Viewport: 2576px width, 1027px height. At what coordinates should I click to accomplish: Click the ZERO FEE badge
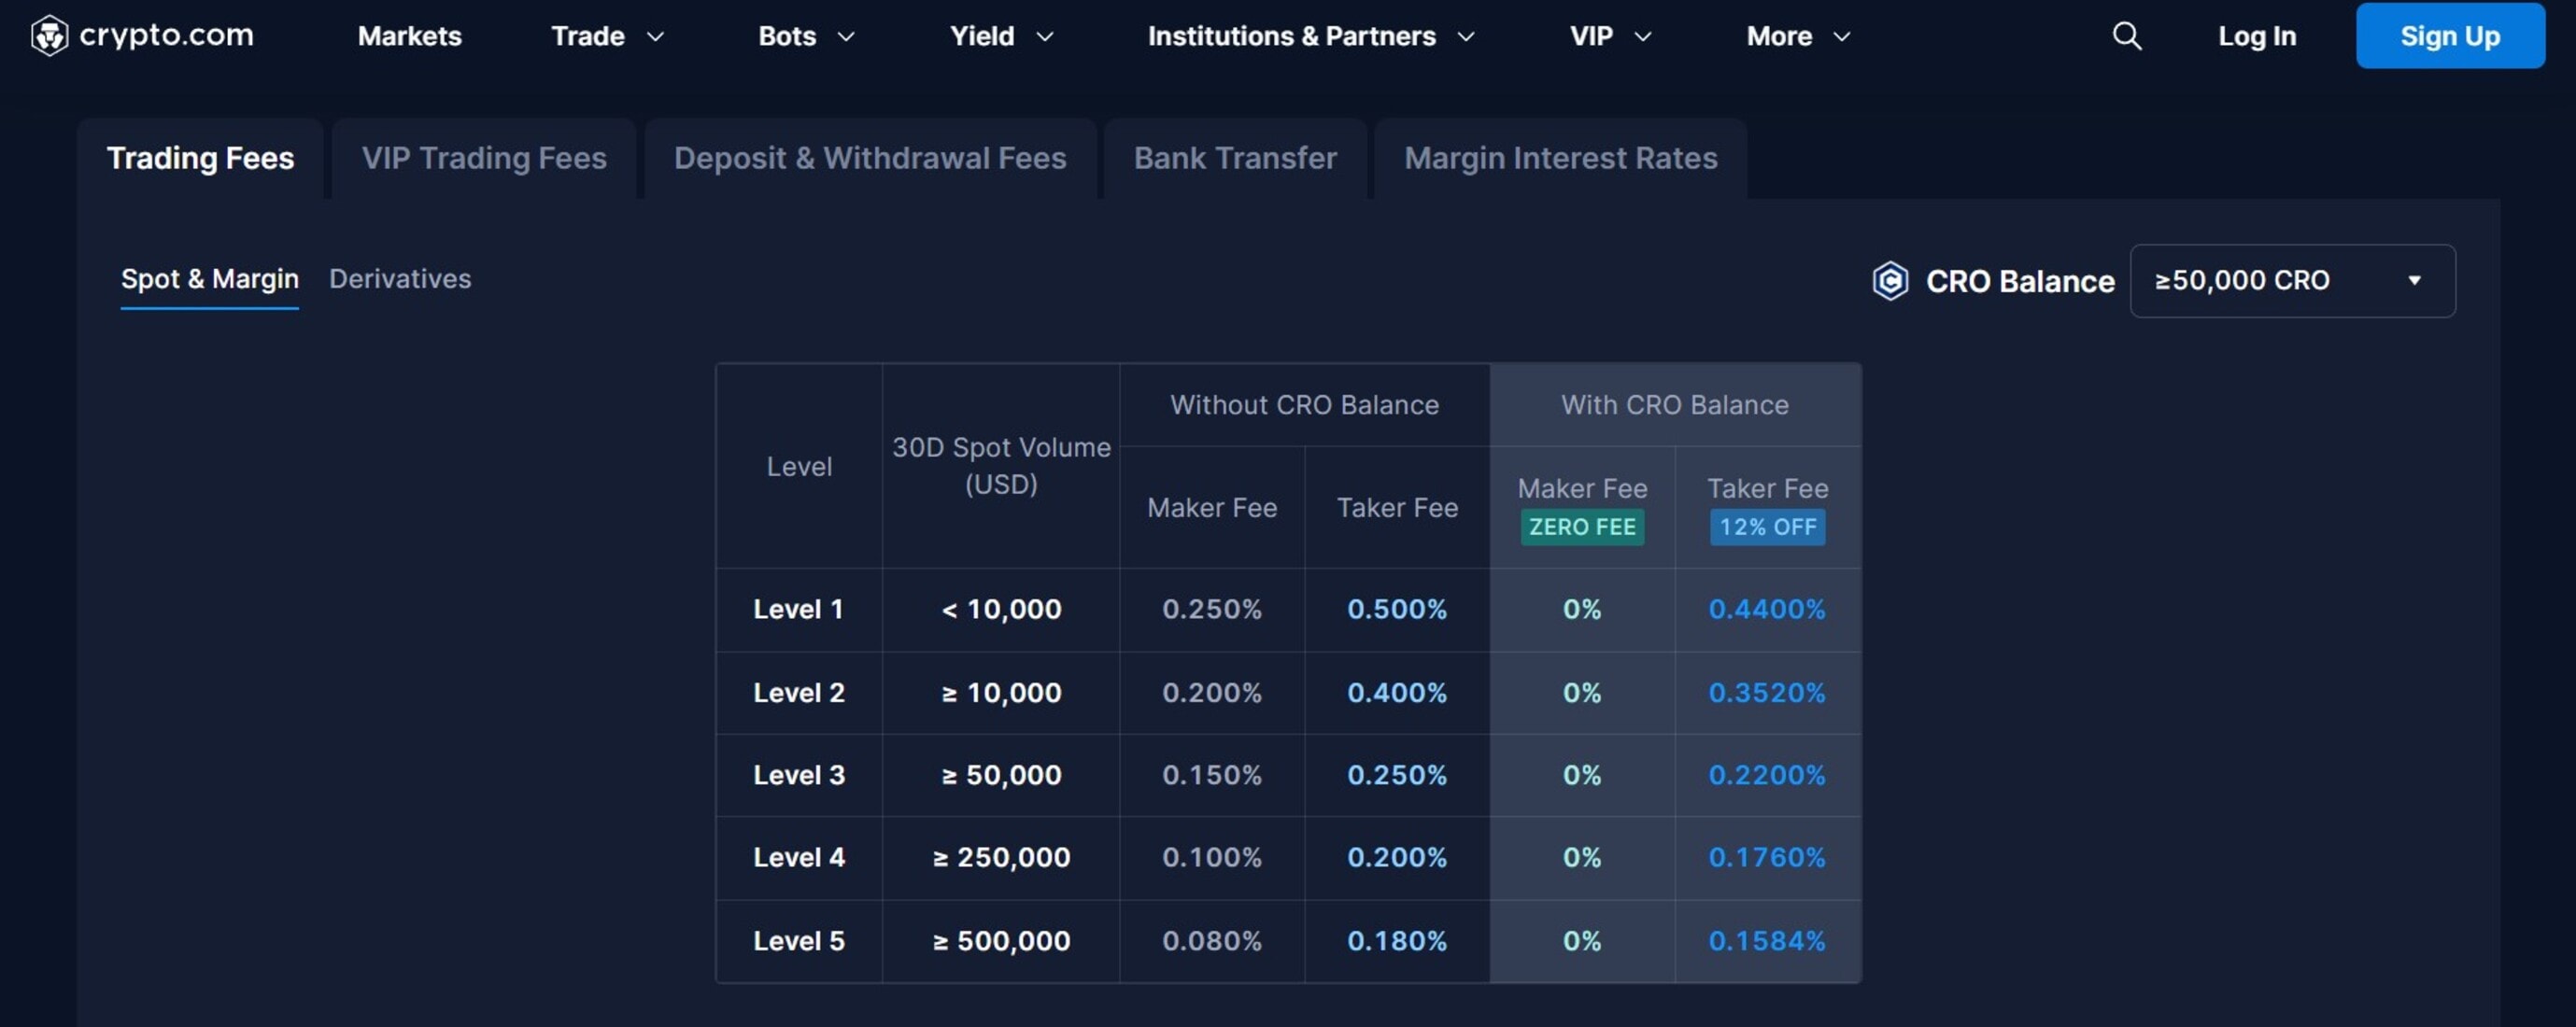click(x=1582, y=527)
